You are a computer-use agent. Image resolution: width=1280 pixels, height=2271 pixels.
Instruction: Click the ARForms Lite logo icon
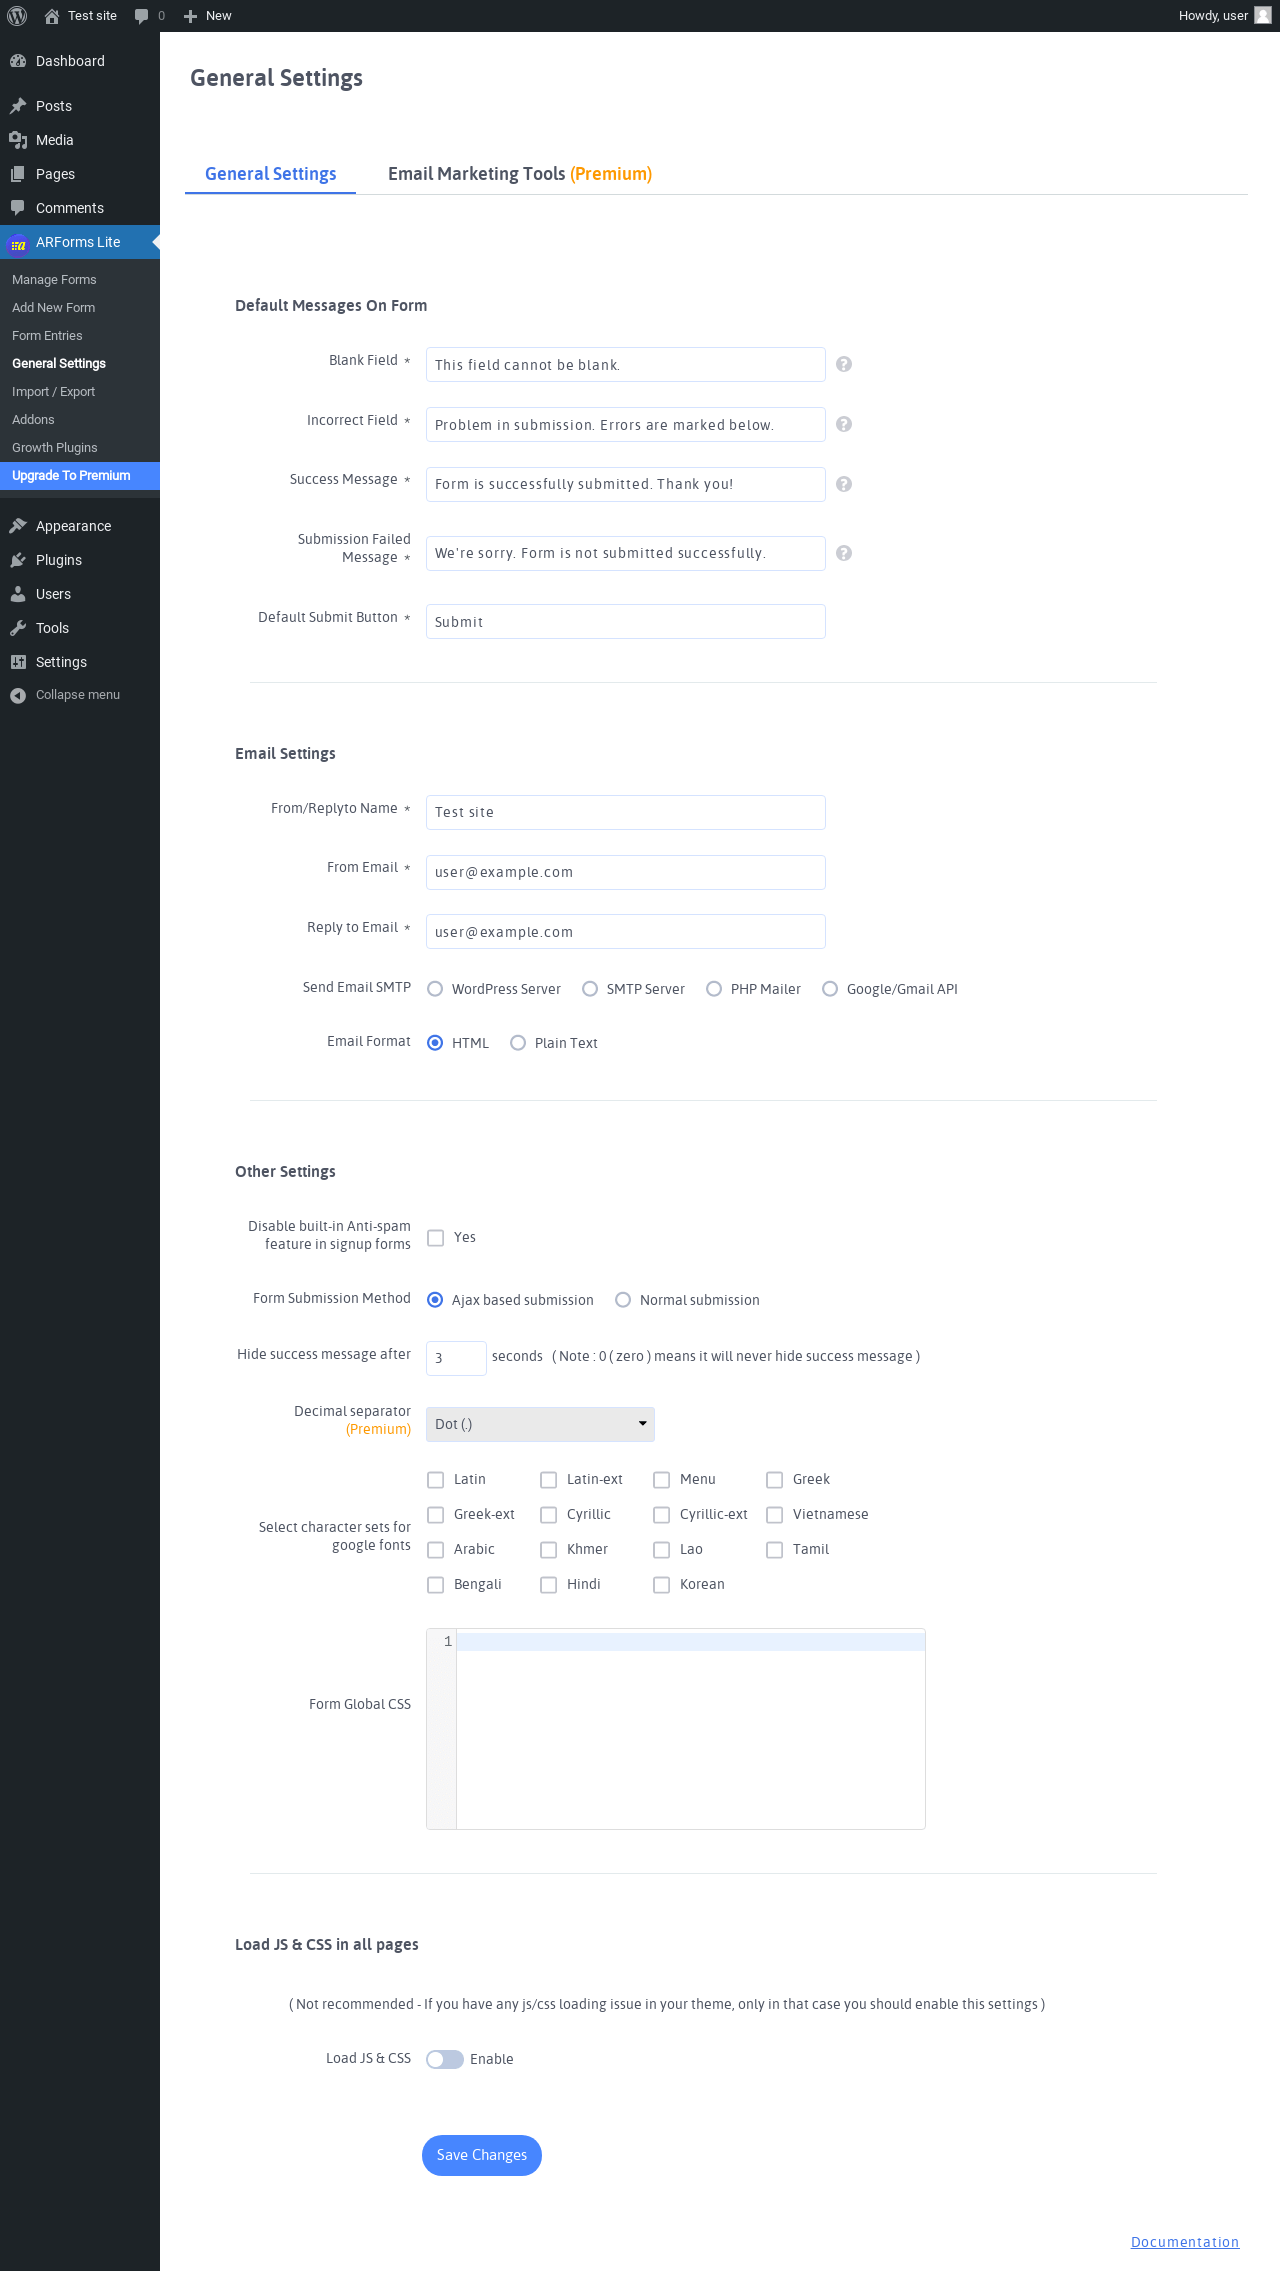pos(18,243)
